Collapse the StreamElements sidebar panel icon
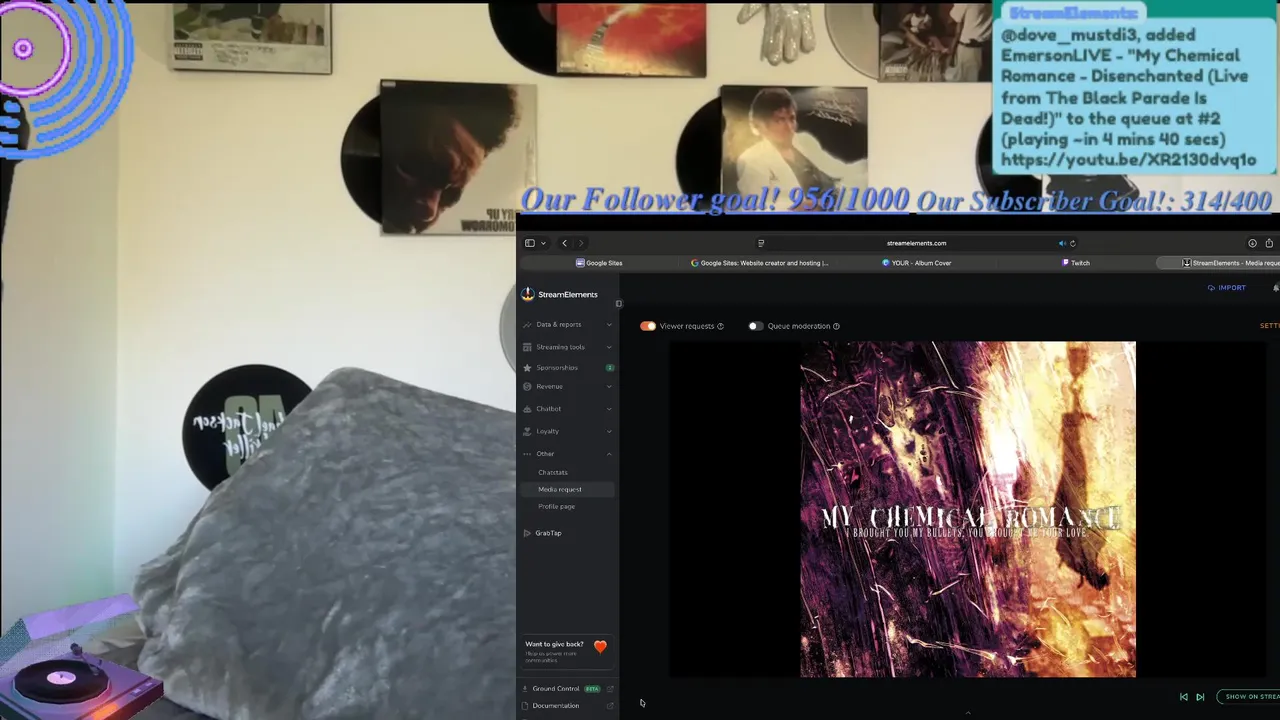Viewport: 1280px width, 720px height. click(618, 303)
